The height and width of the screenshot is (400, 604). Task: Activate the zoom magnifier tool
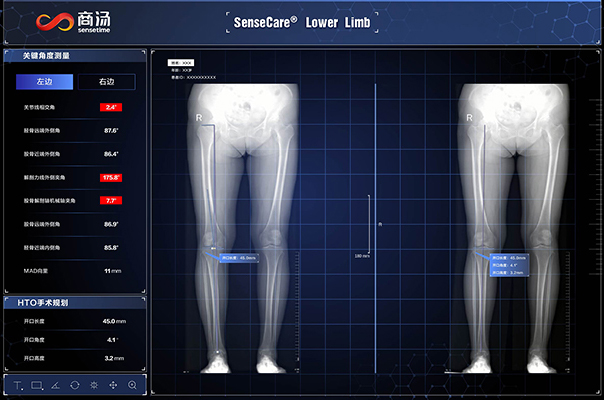pos(133,385)
